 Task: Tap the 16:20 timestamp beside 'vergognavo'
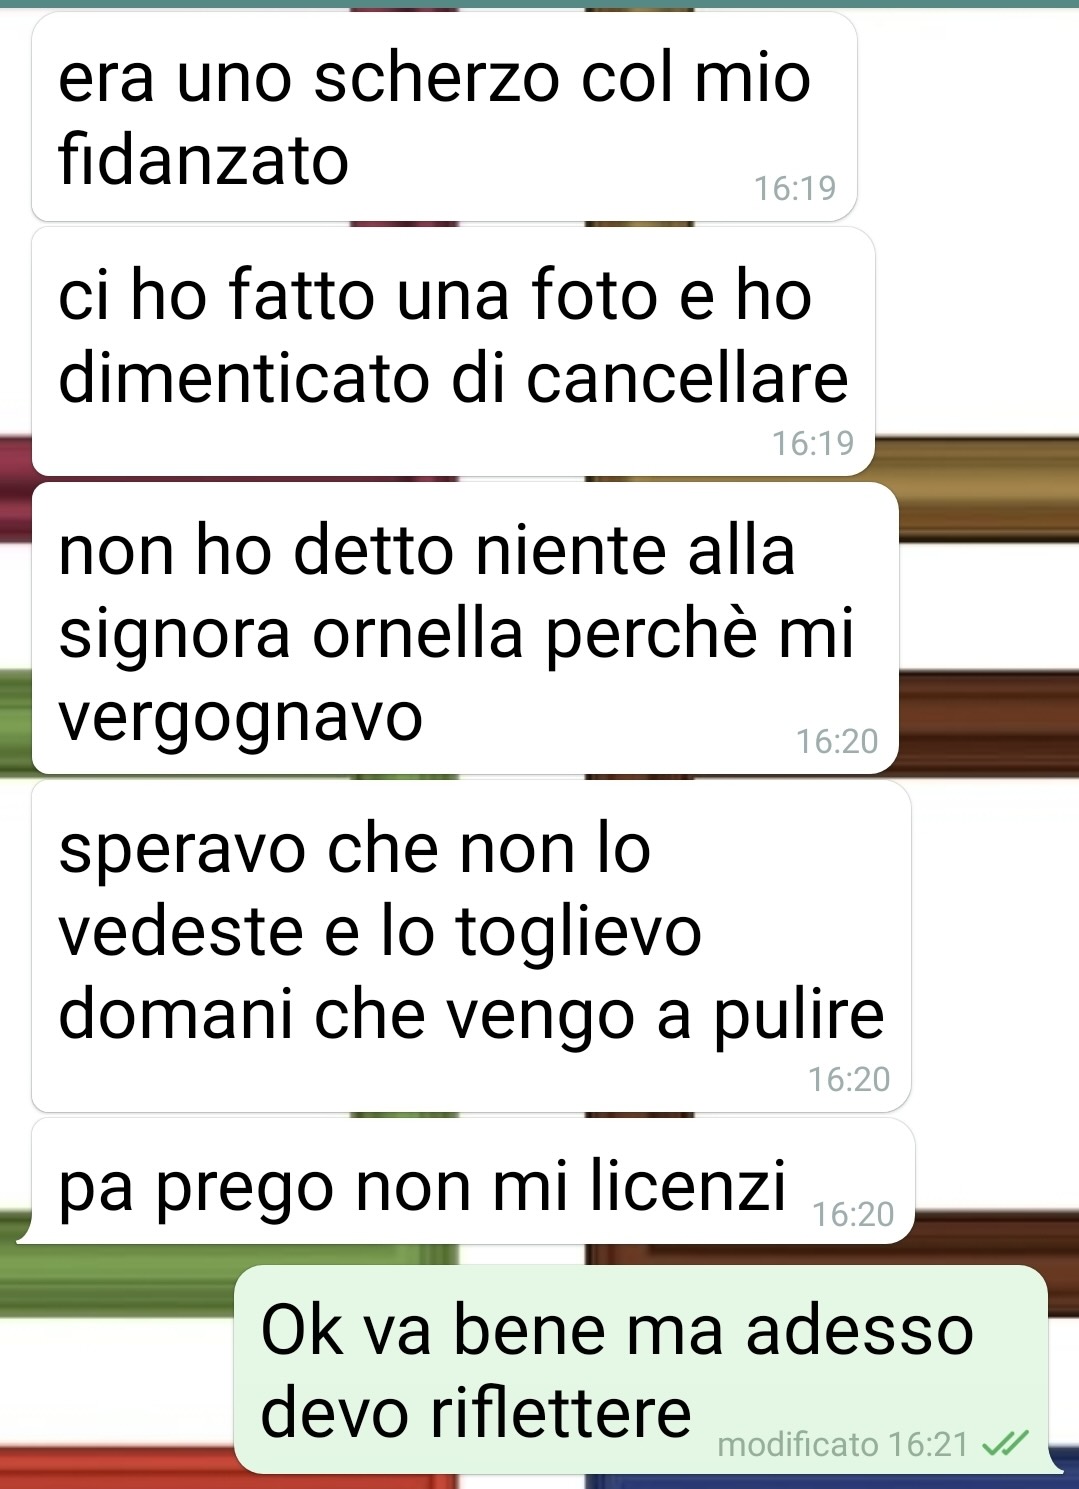click(x=837, y=741)
